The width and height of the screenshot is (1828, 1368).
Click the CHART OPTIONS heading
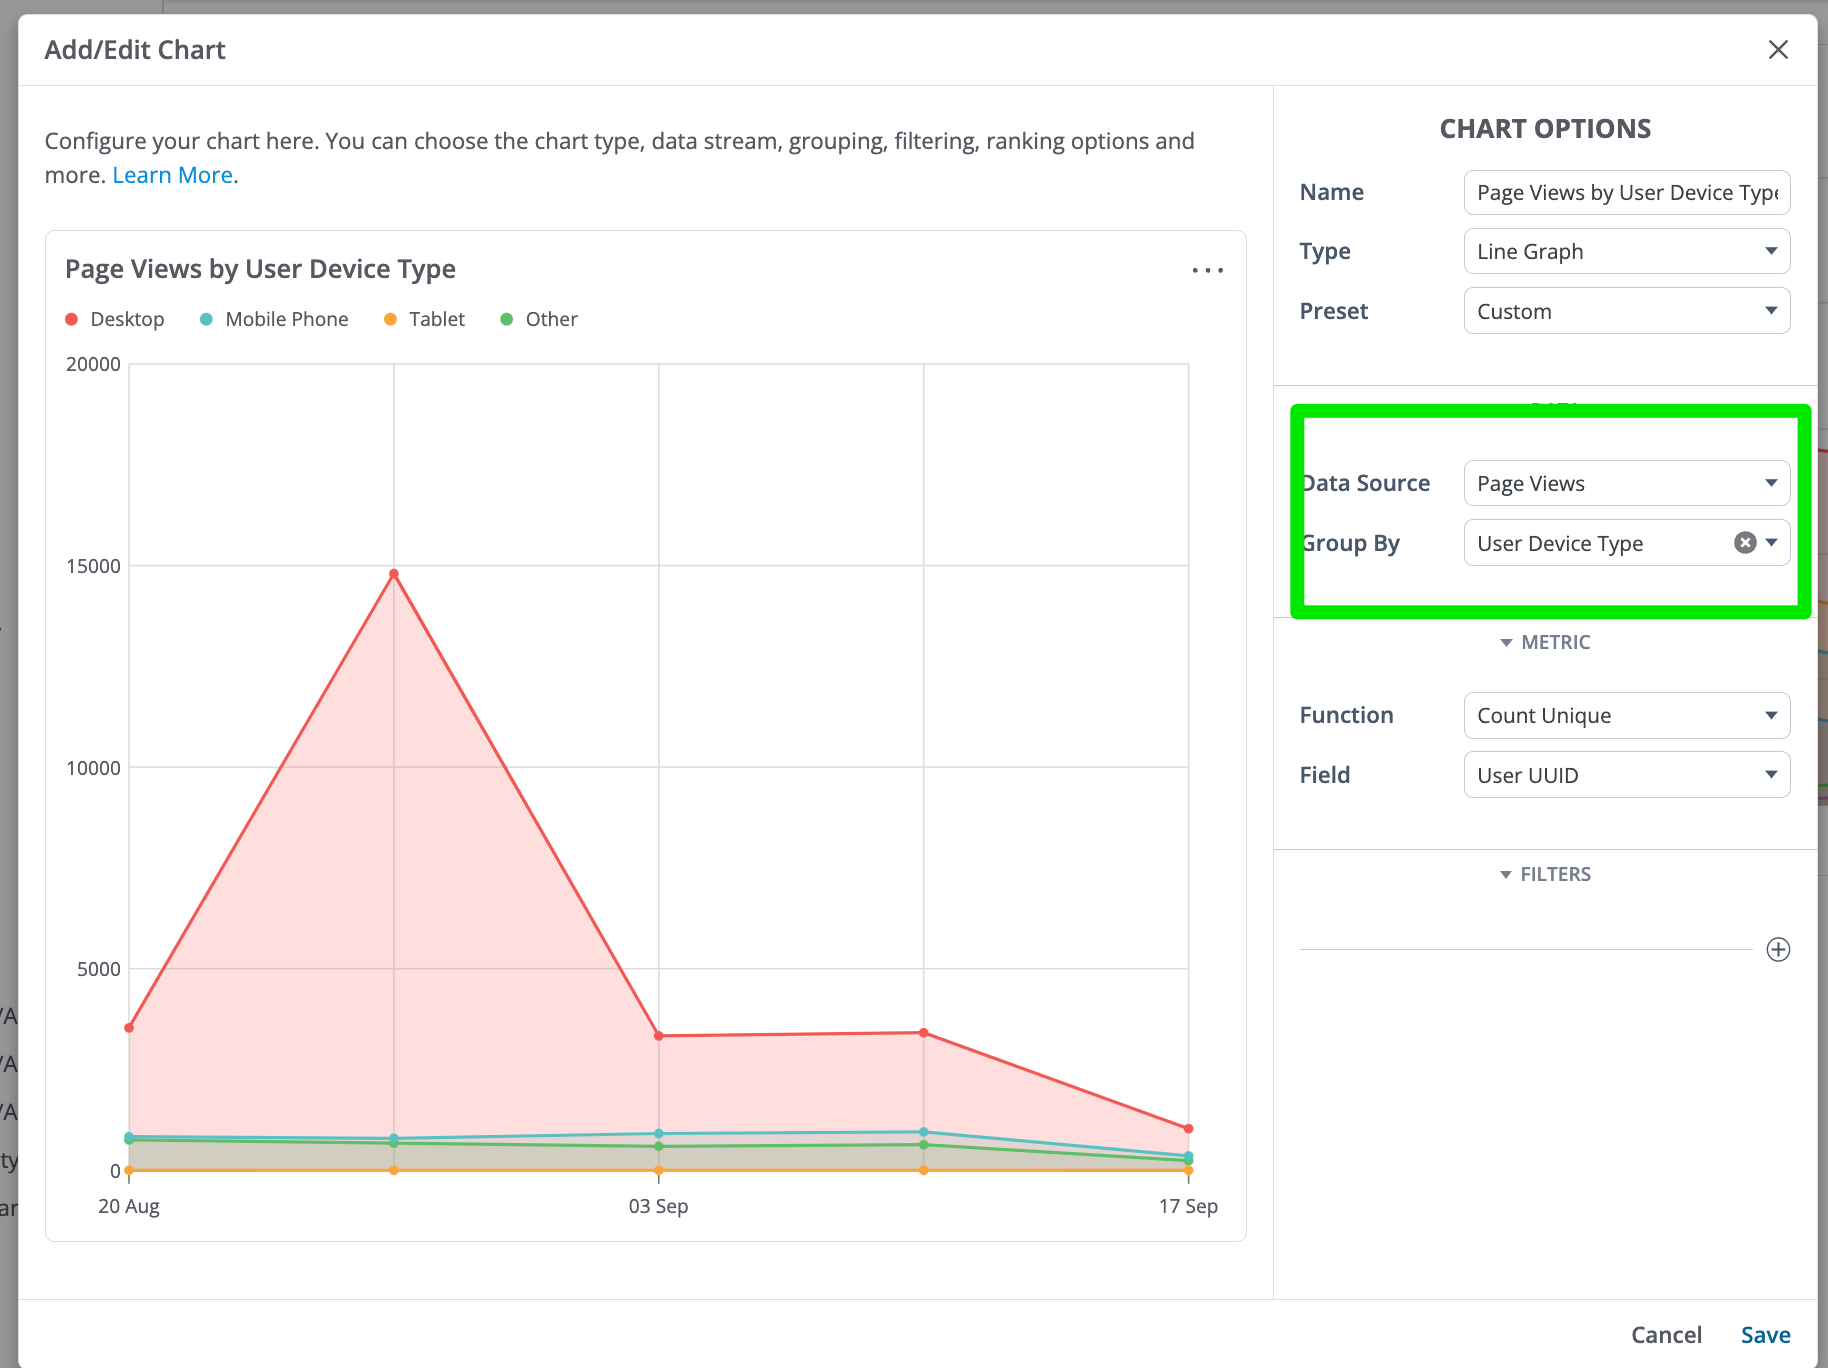[x=1545, y=129]
